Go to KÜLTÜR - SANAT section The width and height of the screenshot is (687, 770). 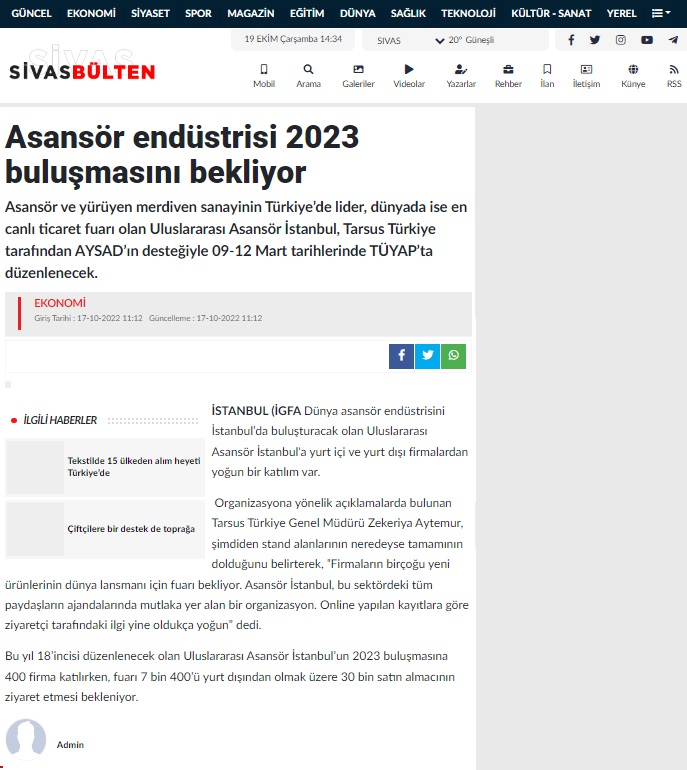click(x=551, y=13)
